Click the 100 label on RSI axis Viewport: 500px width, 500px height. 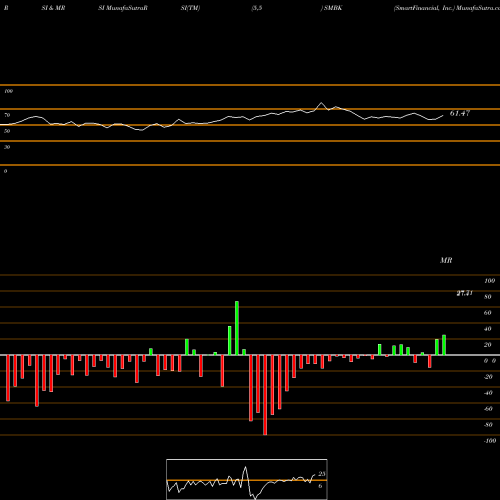(8, 91)
